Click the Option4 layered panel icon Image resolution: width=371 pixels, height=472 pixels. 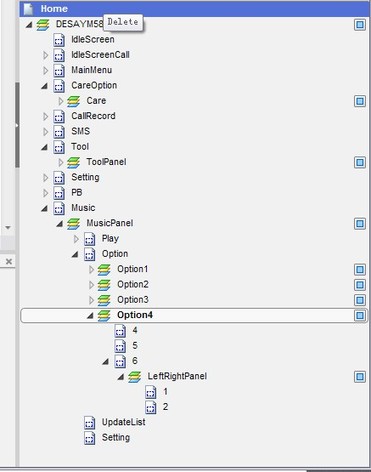[104, 315]
